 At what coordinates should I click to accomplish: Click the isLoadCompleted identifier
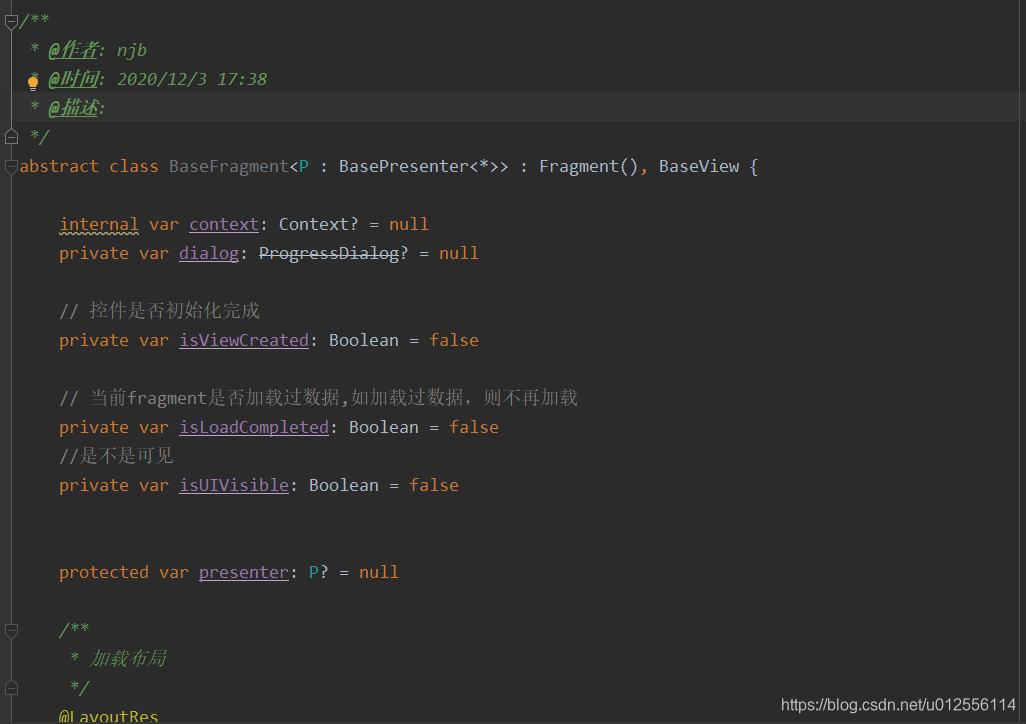(x=253, y=427)
